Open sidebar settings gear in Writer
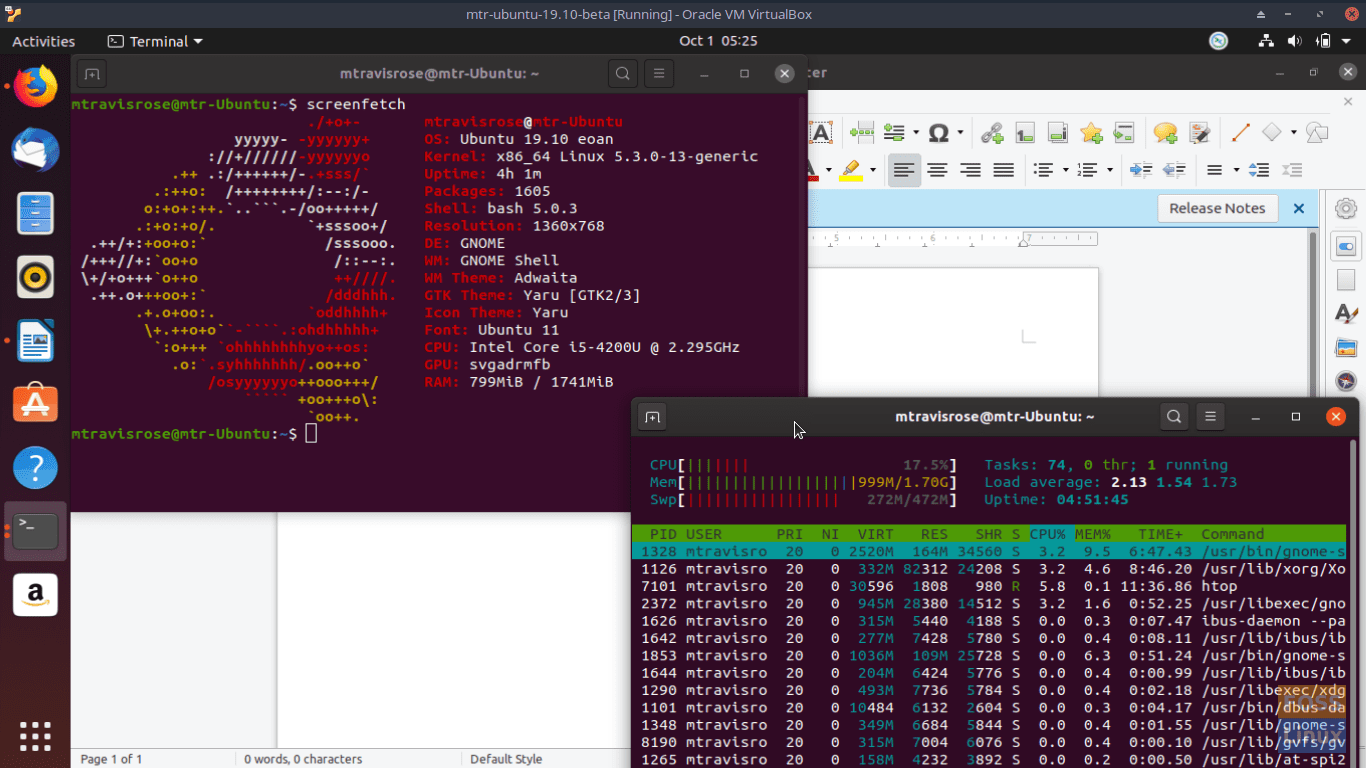The image size is (1366, 768). click(1346, 208)
